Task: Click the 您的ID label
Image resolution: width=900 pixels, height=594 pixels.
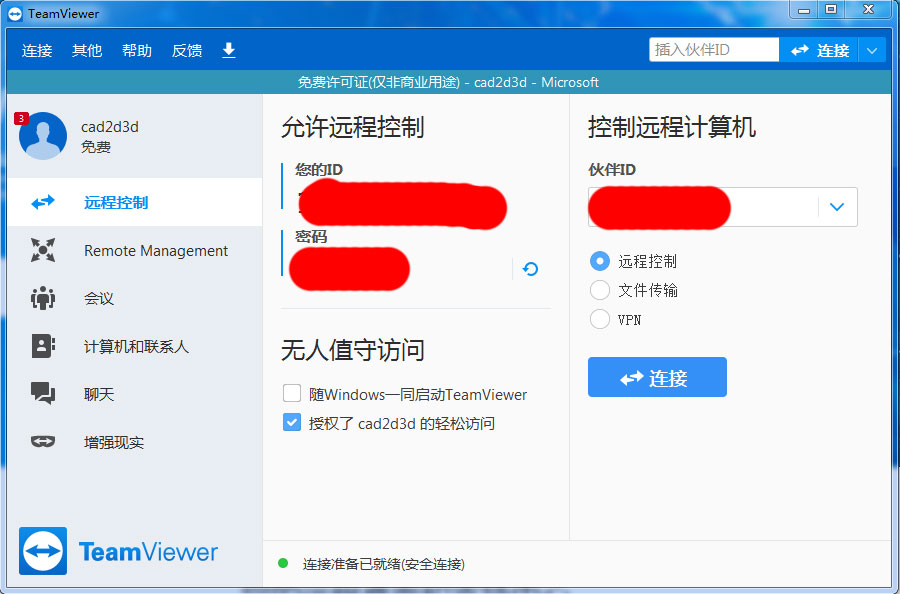Action: [319, 170]
